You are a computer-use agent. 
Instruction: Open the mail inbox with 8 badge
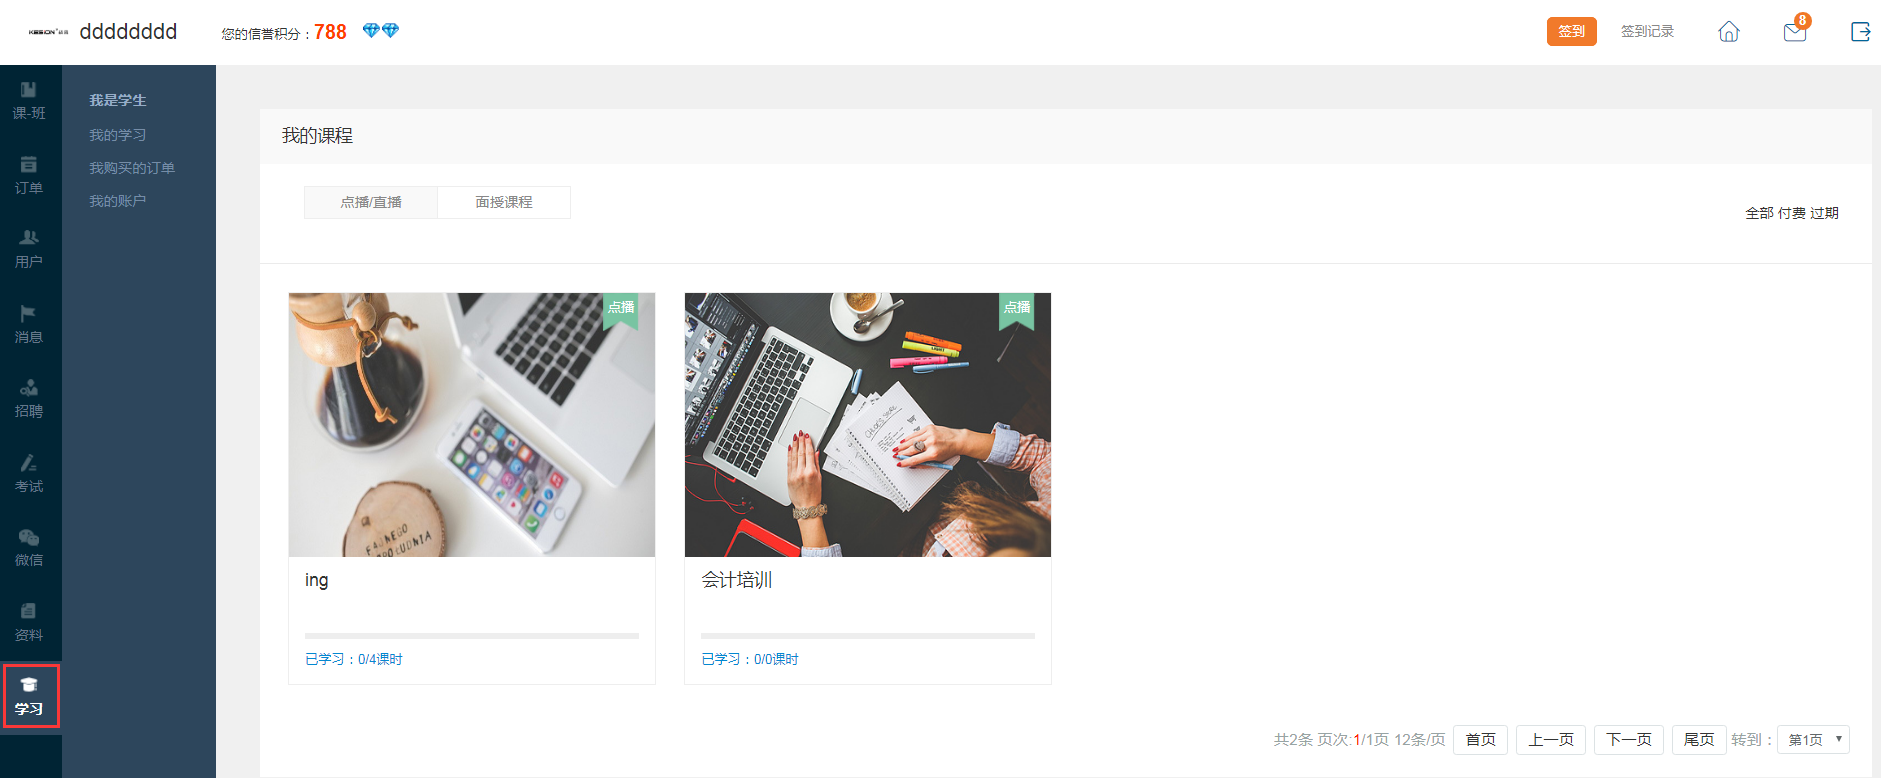click(1796, 30)
